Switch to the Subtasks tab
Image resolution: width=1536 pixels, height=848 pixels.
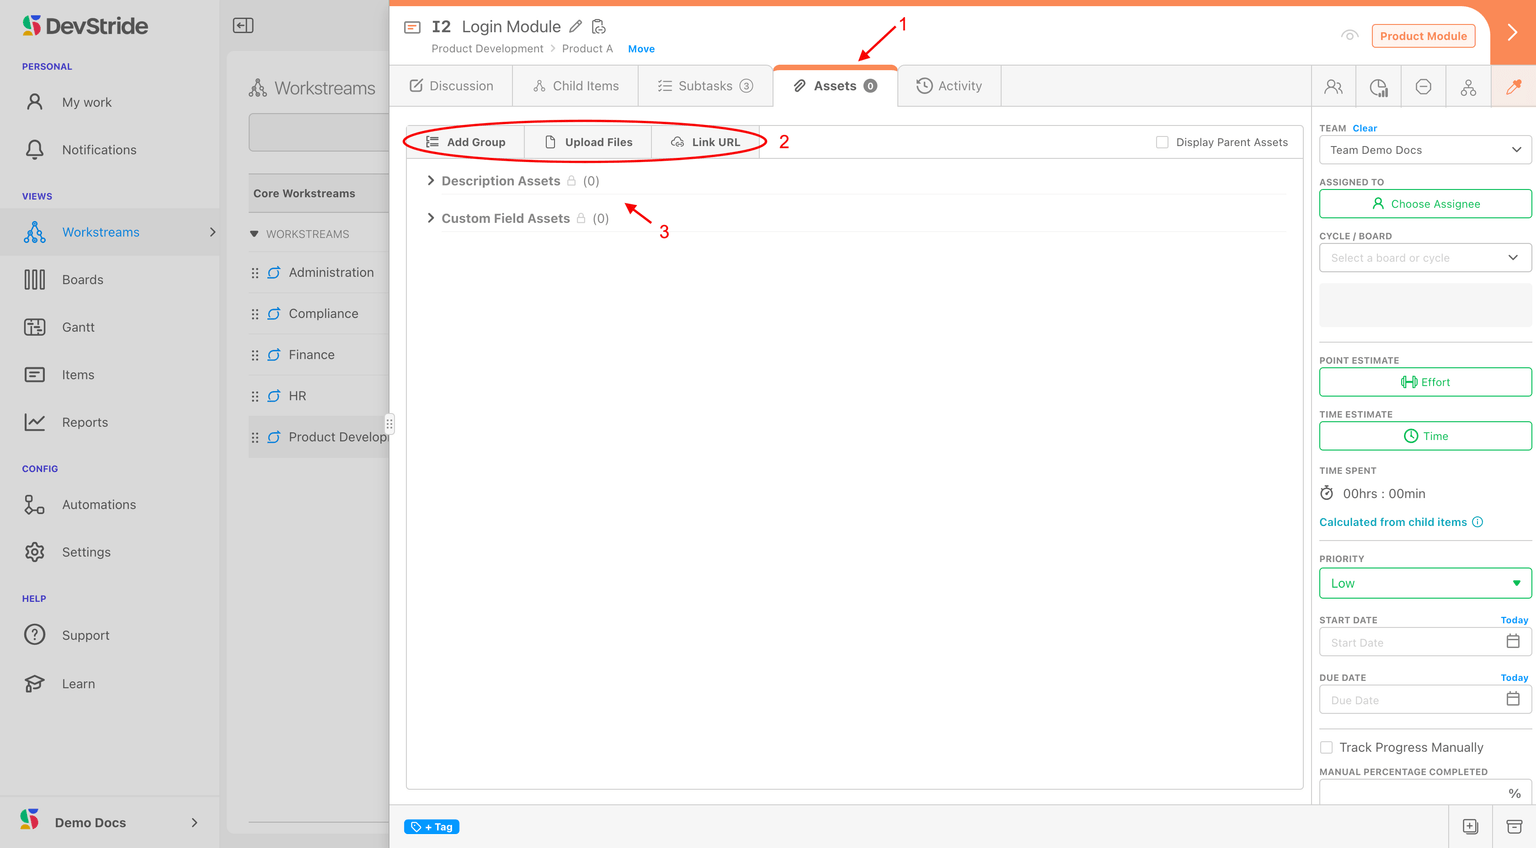click(705, 86)
